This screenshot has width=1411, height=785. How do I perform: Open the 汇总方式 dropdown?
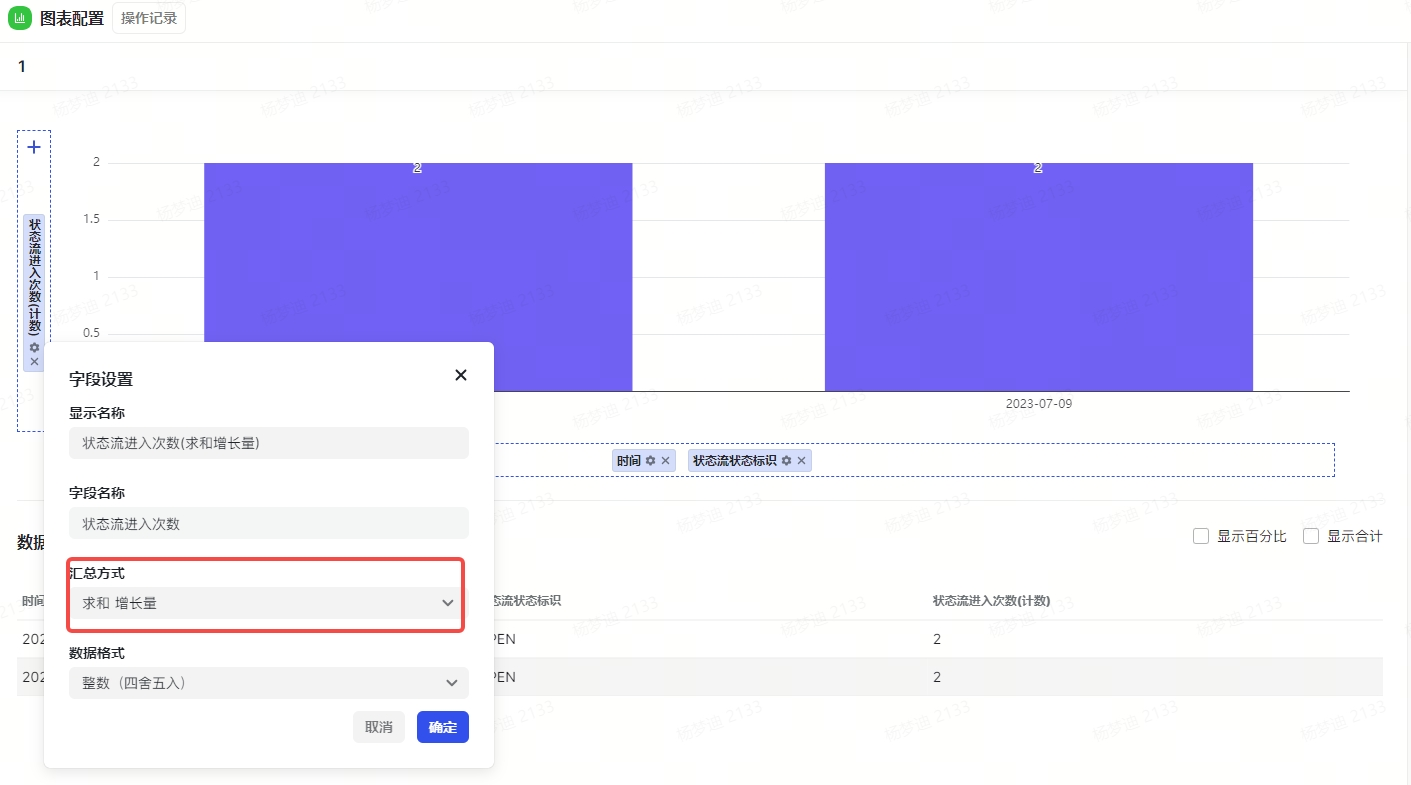tap(269, 603)
